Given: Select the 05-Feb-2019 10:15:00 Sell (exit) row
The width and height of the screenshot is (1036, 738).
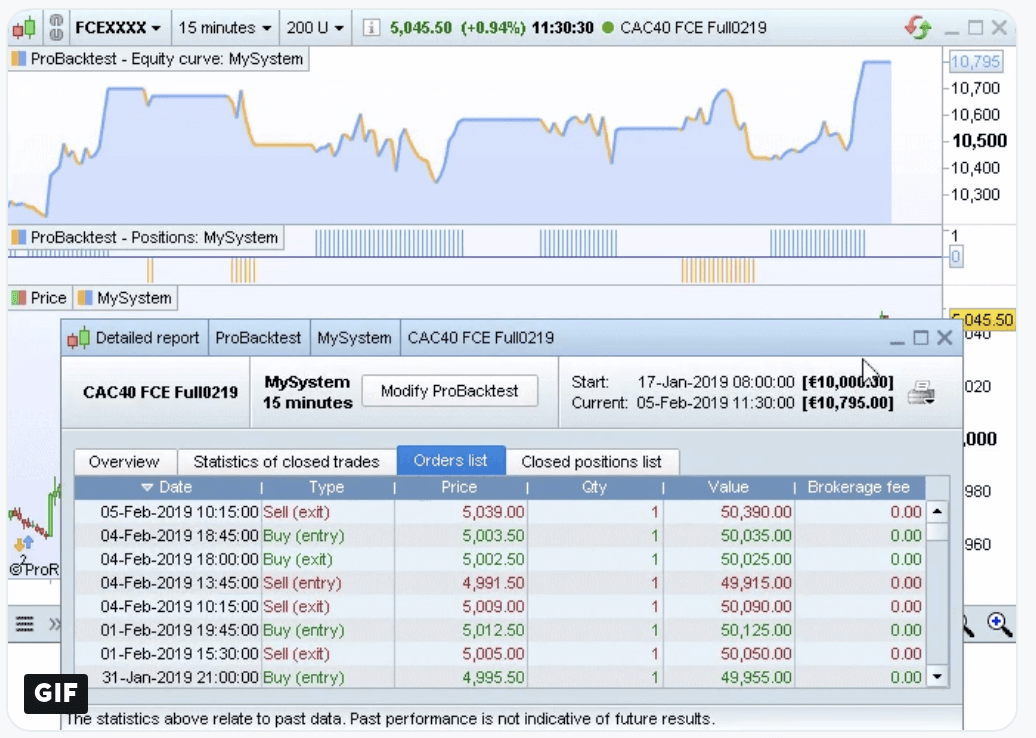Looking at the screenshot, I should coord(500,512).
